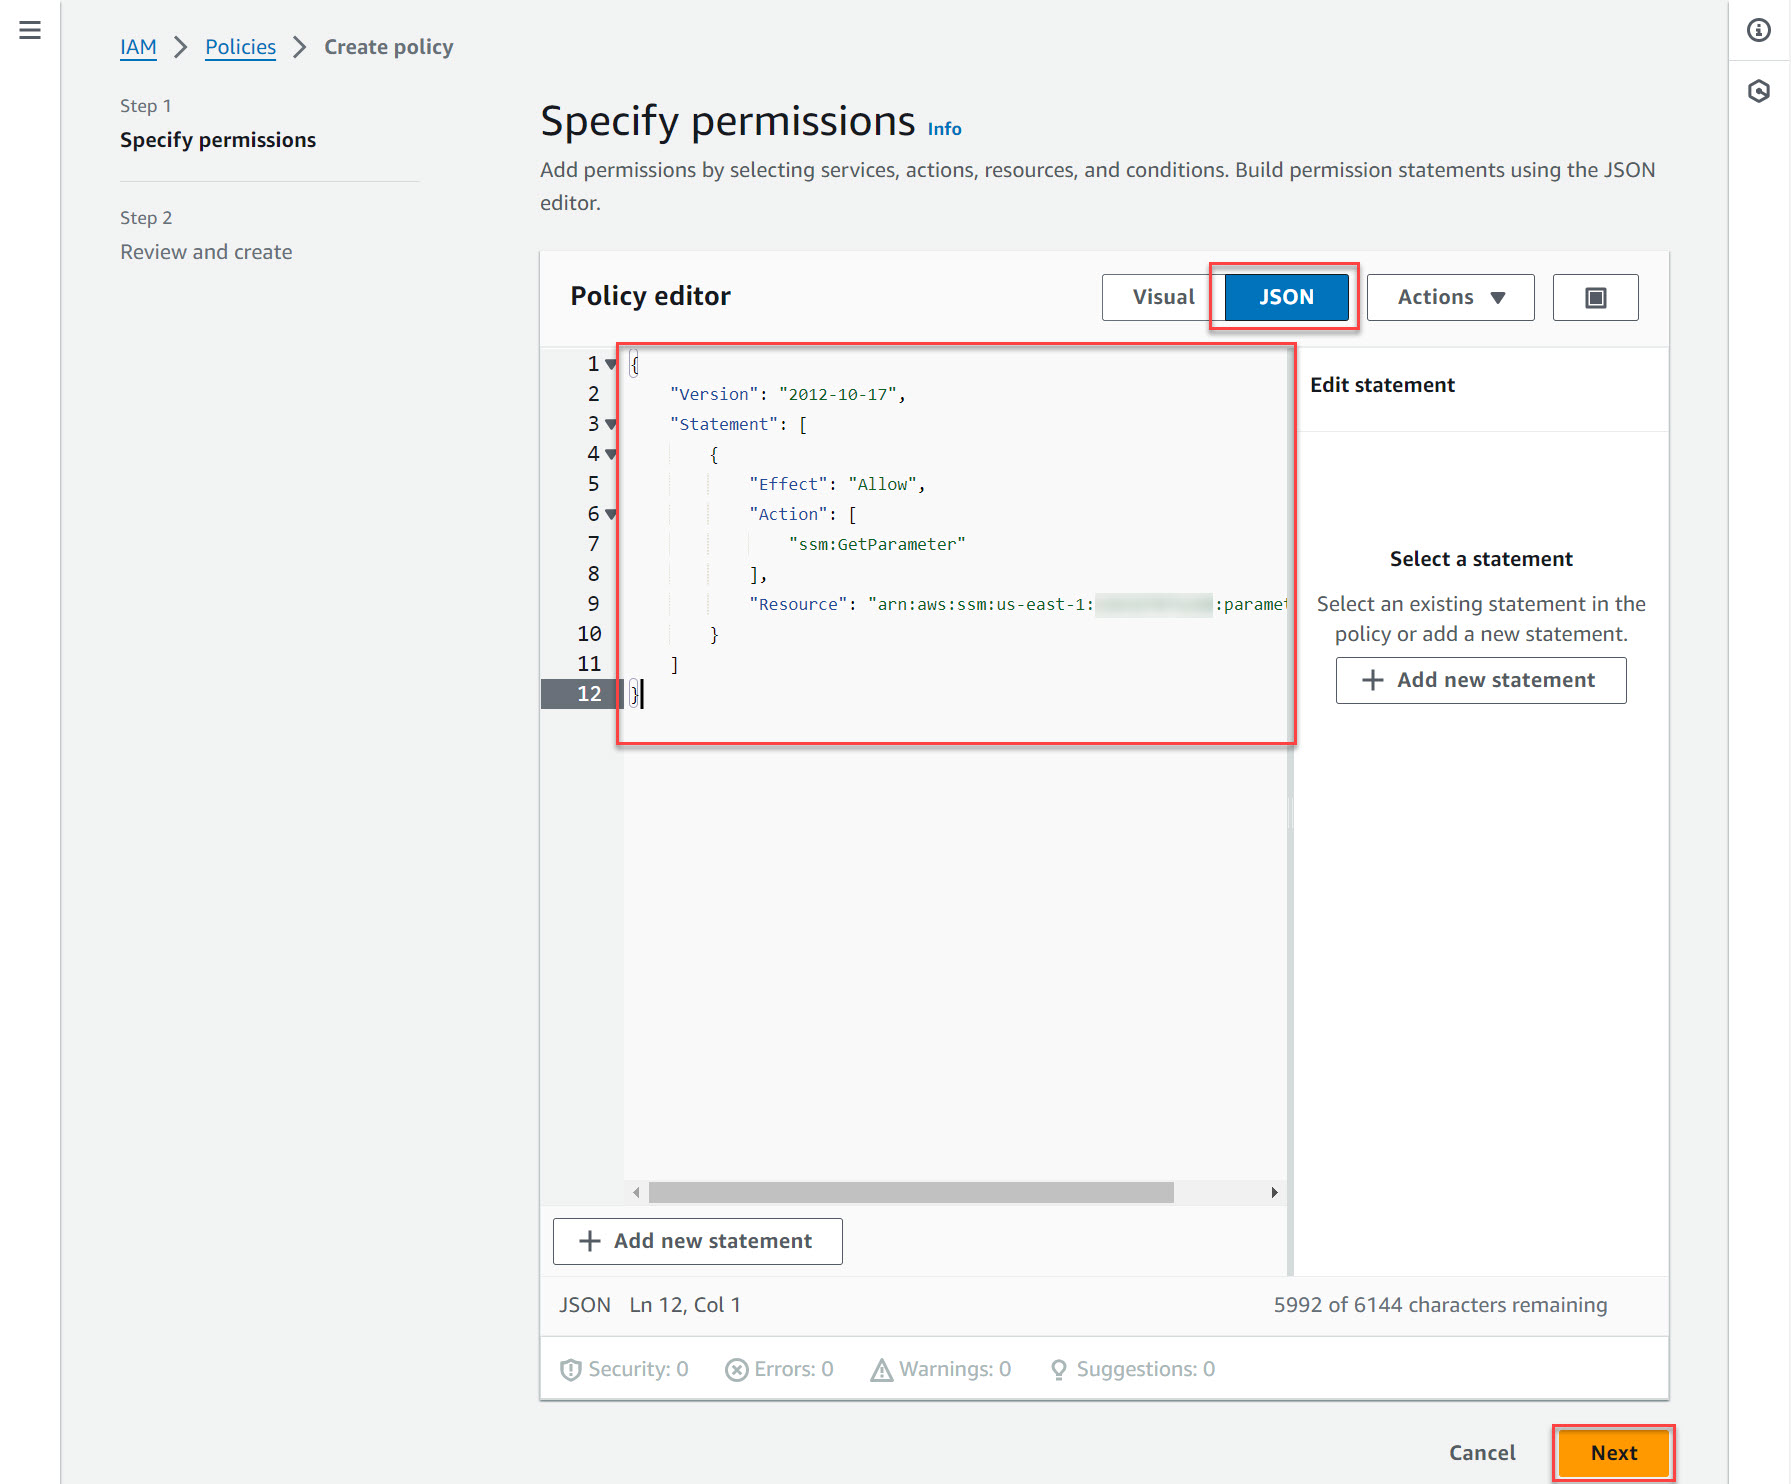Click the Warnings: 0 triangle icon
The image size is (1791, 1484).
[881, 1369]
